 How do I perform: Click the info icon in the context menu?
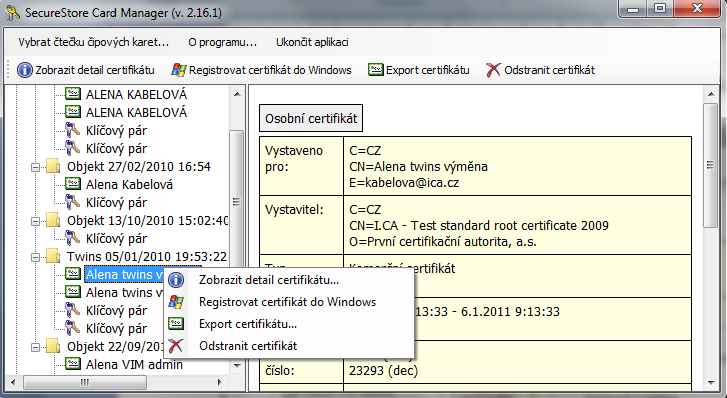pos(176,280)
